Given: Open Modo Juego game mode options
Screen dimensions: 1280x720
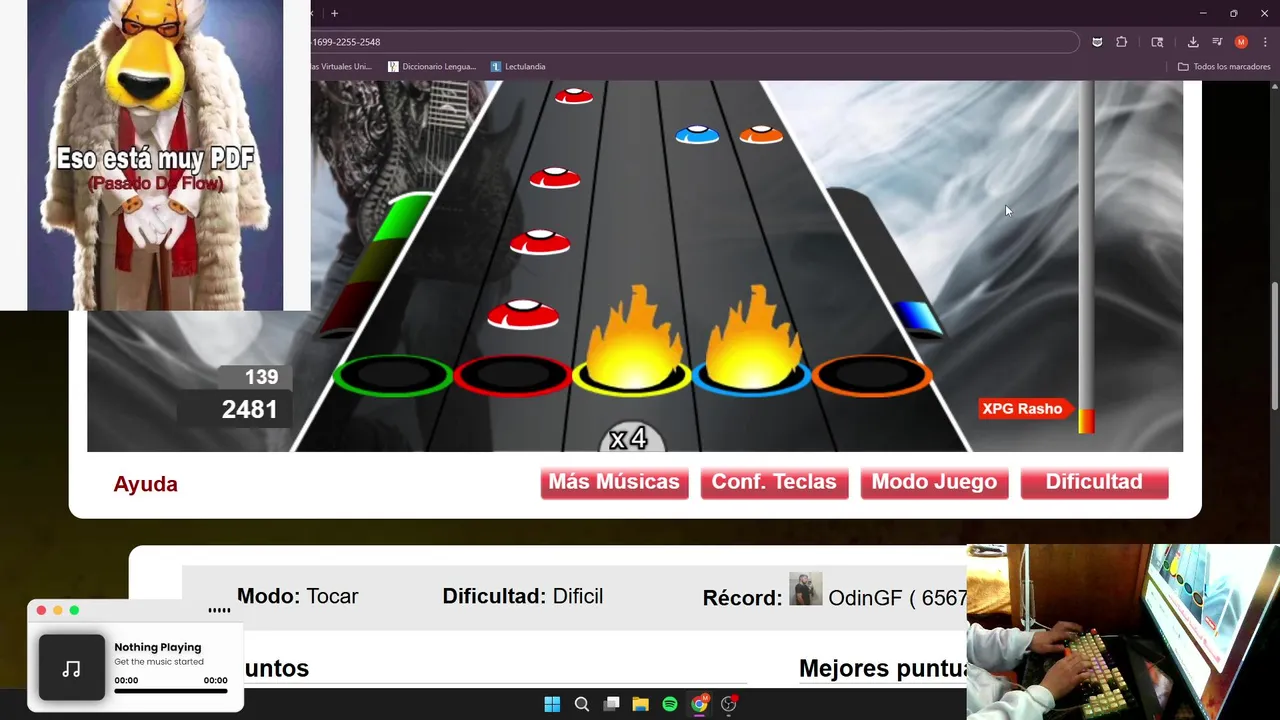Looking at the screenshot, I should (x=934, y=482).
